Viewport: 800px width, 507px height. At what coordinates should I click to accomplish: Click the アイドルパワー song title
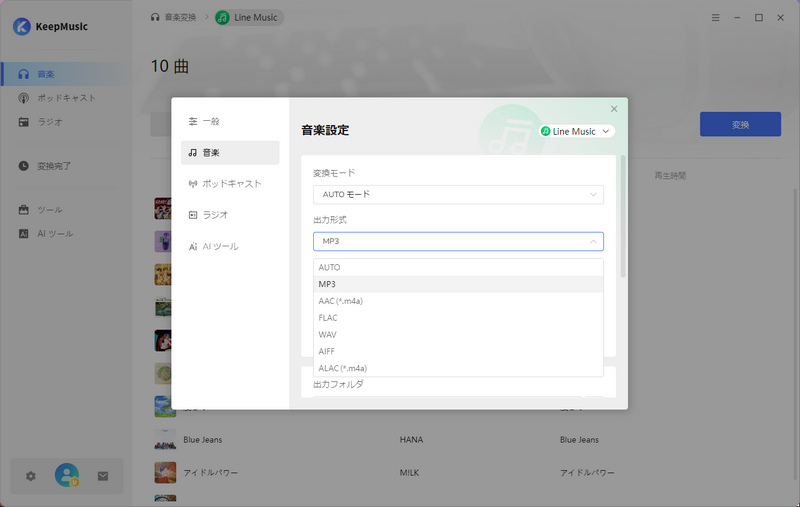211,473
